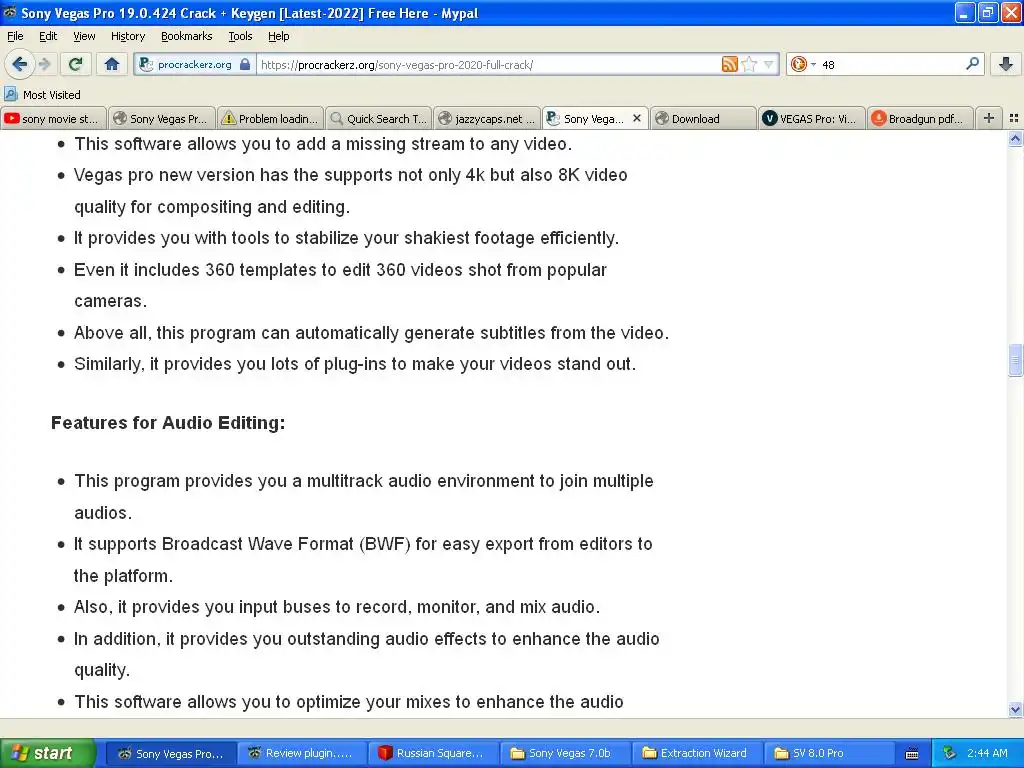
Task: Switch to the 'jazzycaps.net' tab
Action: (x=487, y=118)
